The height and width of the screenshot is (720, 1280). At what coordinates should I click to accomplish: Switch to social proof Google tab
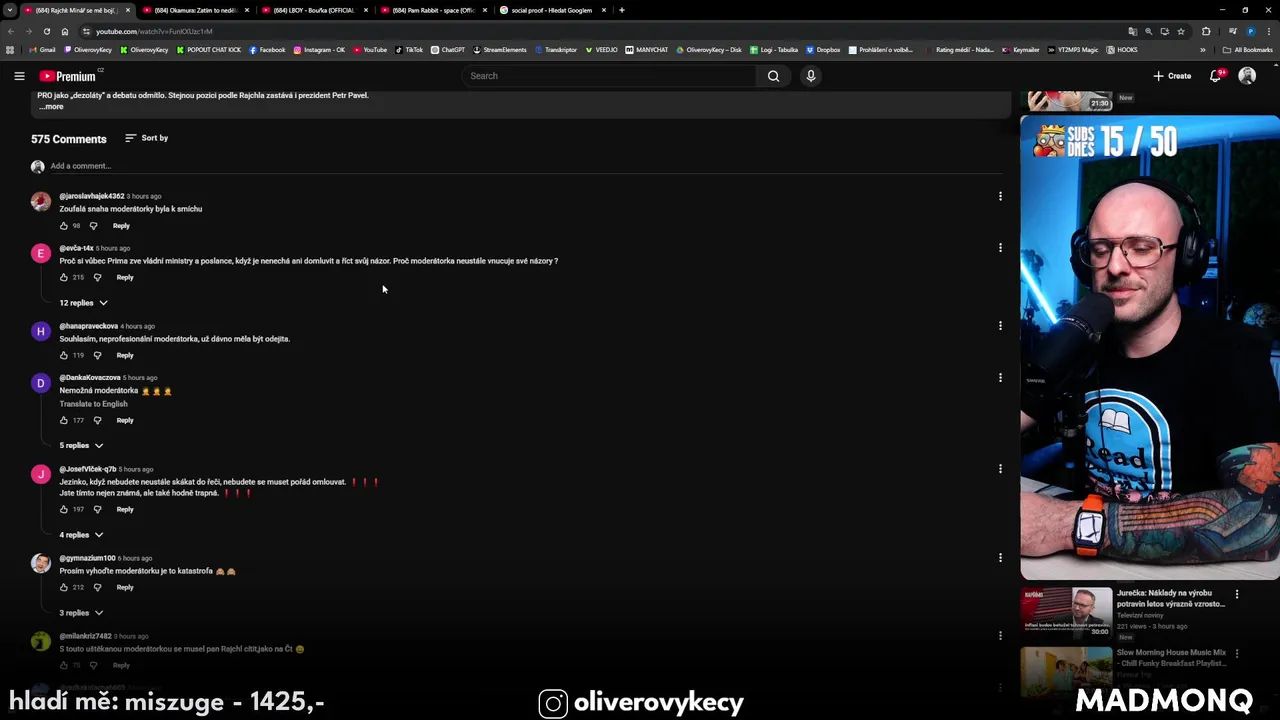(x=552, y=10)
